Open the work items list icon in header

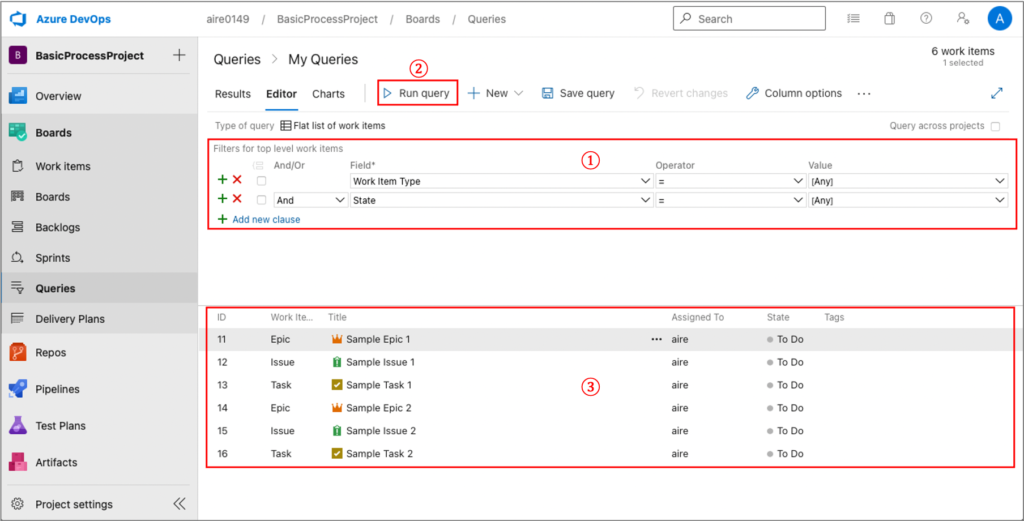[x=853, y=18]
